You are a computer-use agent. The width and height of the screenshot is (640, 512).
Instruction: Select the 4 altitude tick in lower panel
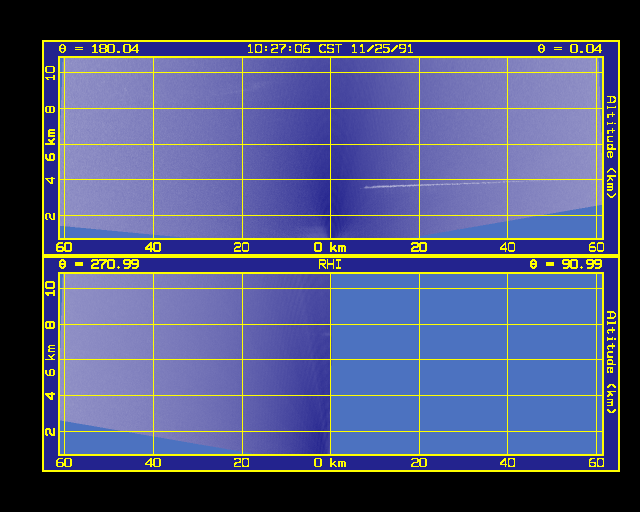coord(51,396)
